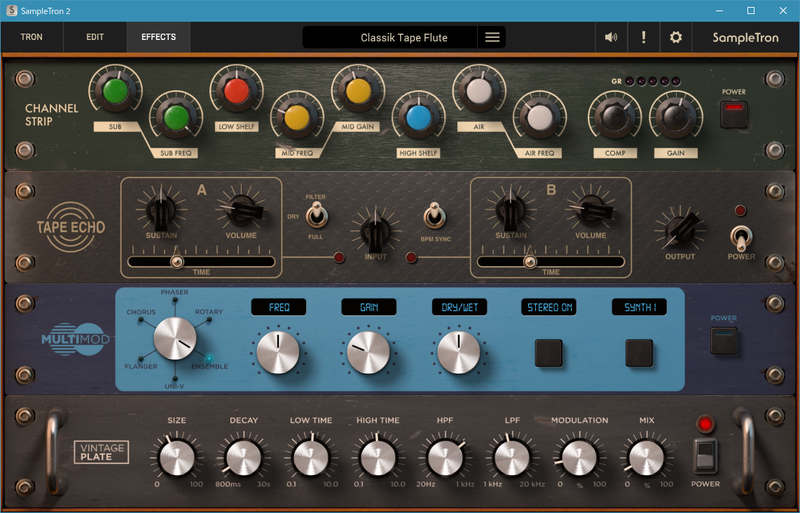Click the speaker audio icon in the header
The height and width of the screenshot is (513, 800).
point(611,37)
